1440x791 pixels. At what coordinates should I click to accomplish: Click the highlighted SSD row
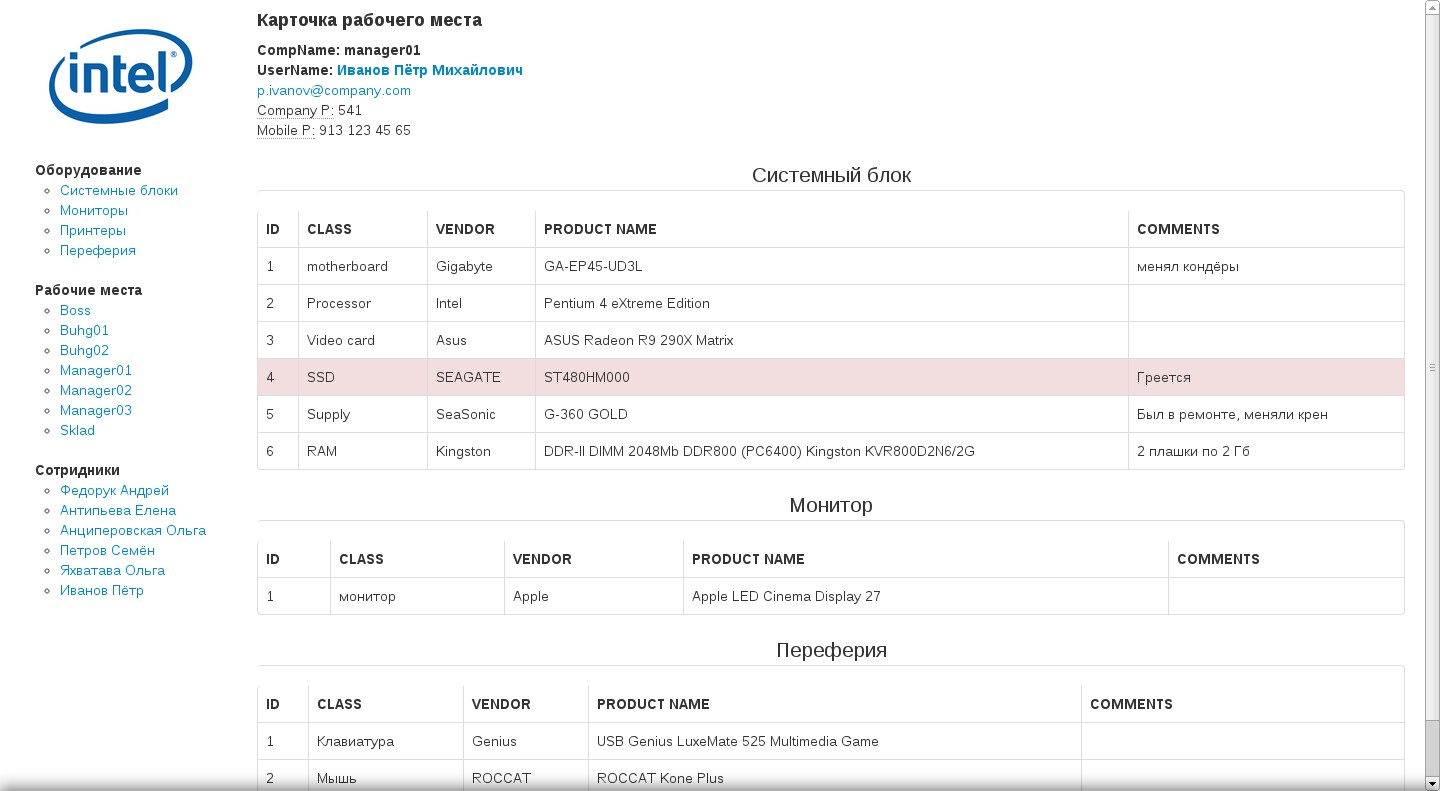coord(830,377)
